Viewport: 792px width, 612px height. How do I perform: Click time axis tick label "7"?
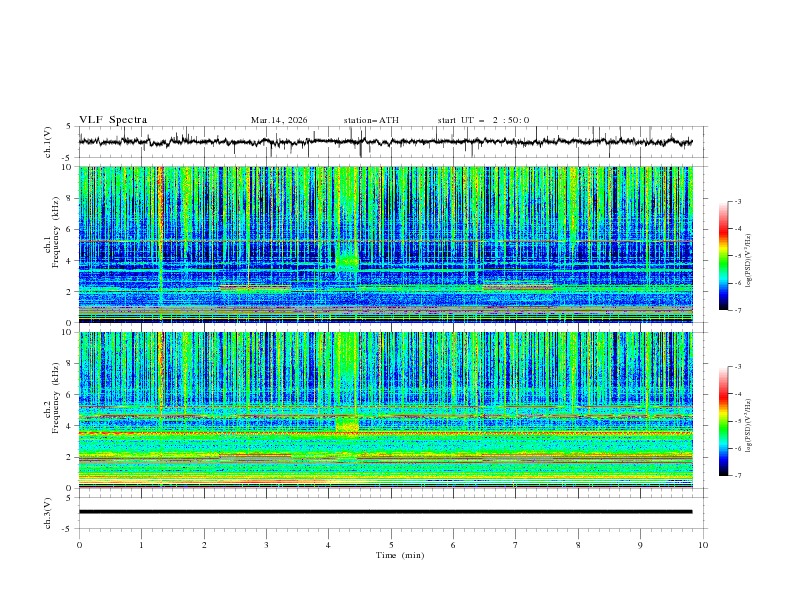tap(516, 545)
